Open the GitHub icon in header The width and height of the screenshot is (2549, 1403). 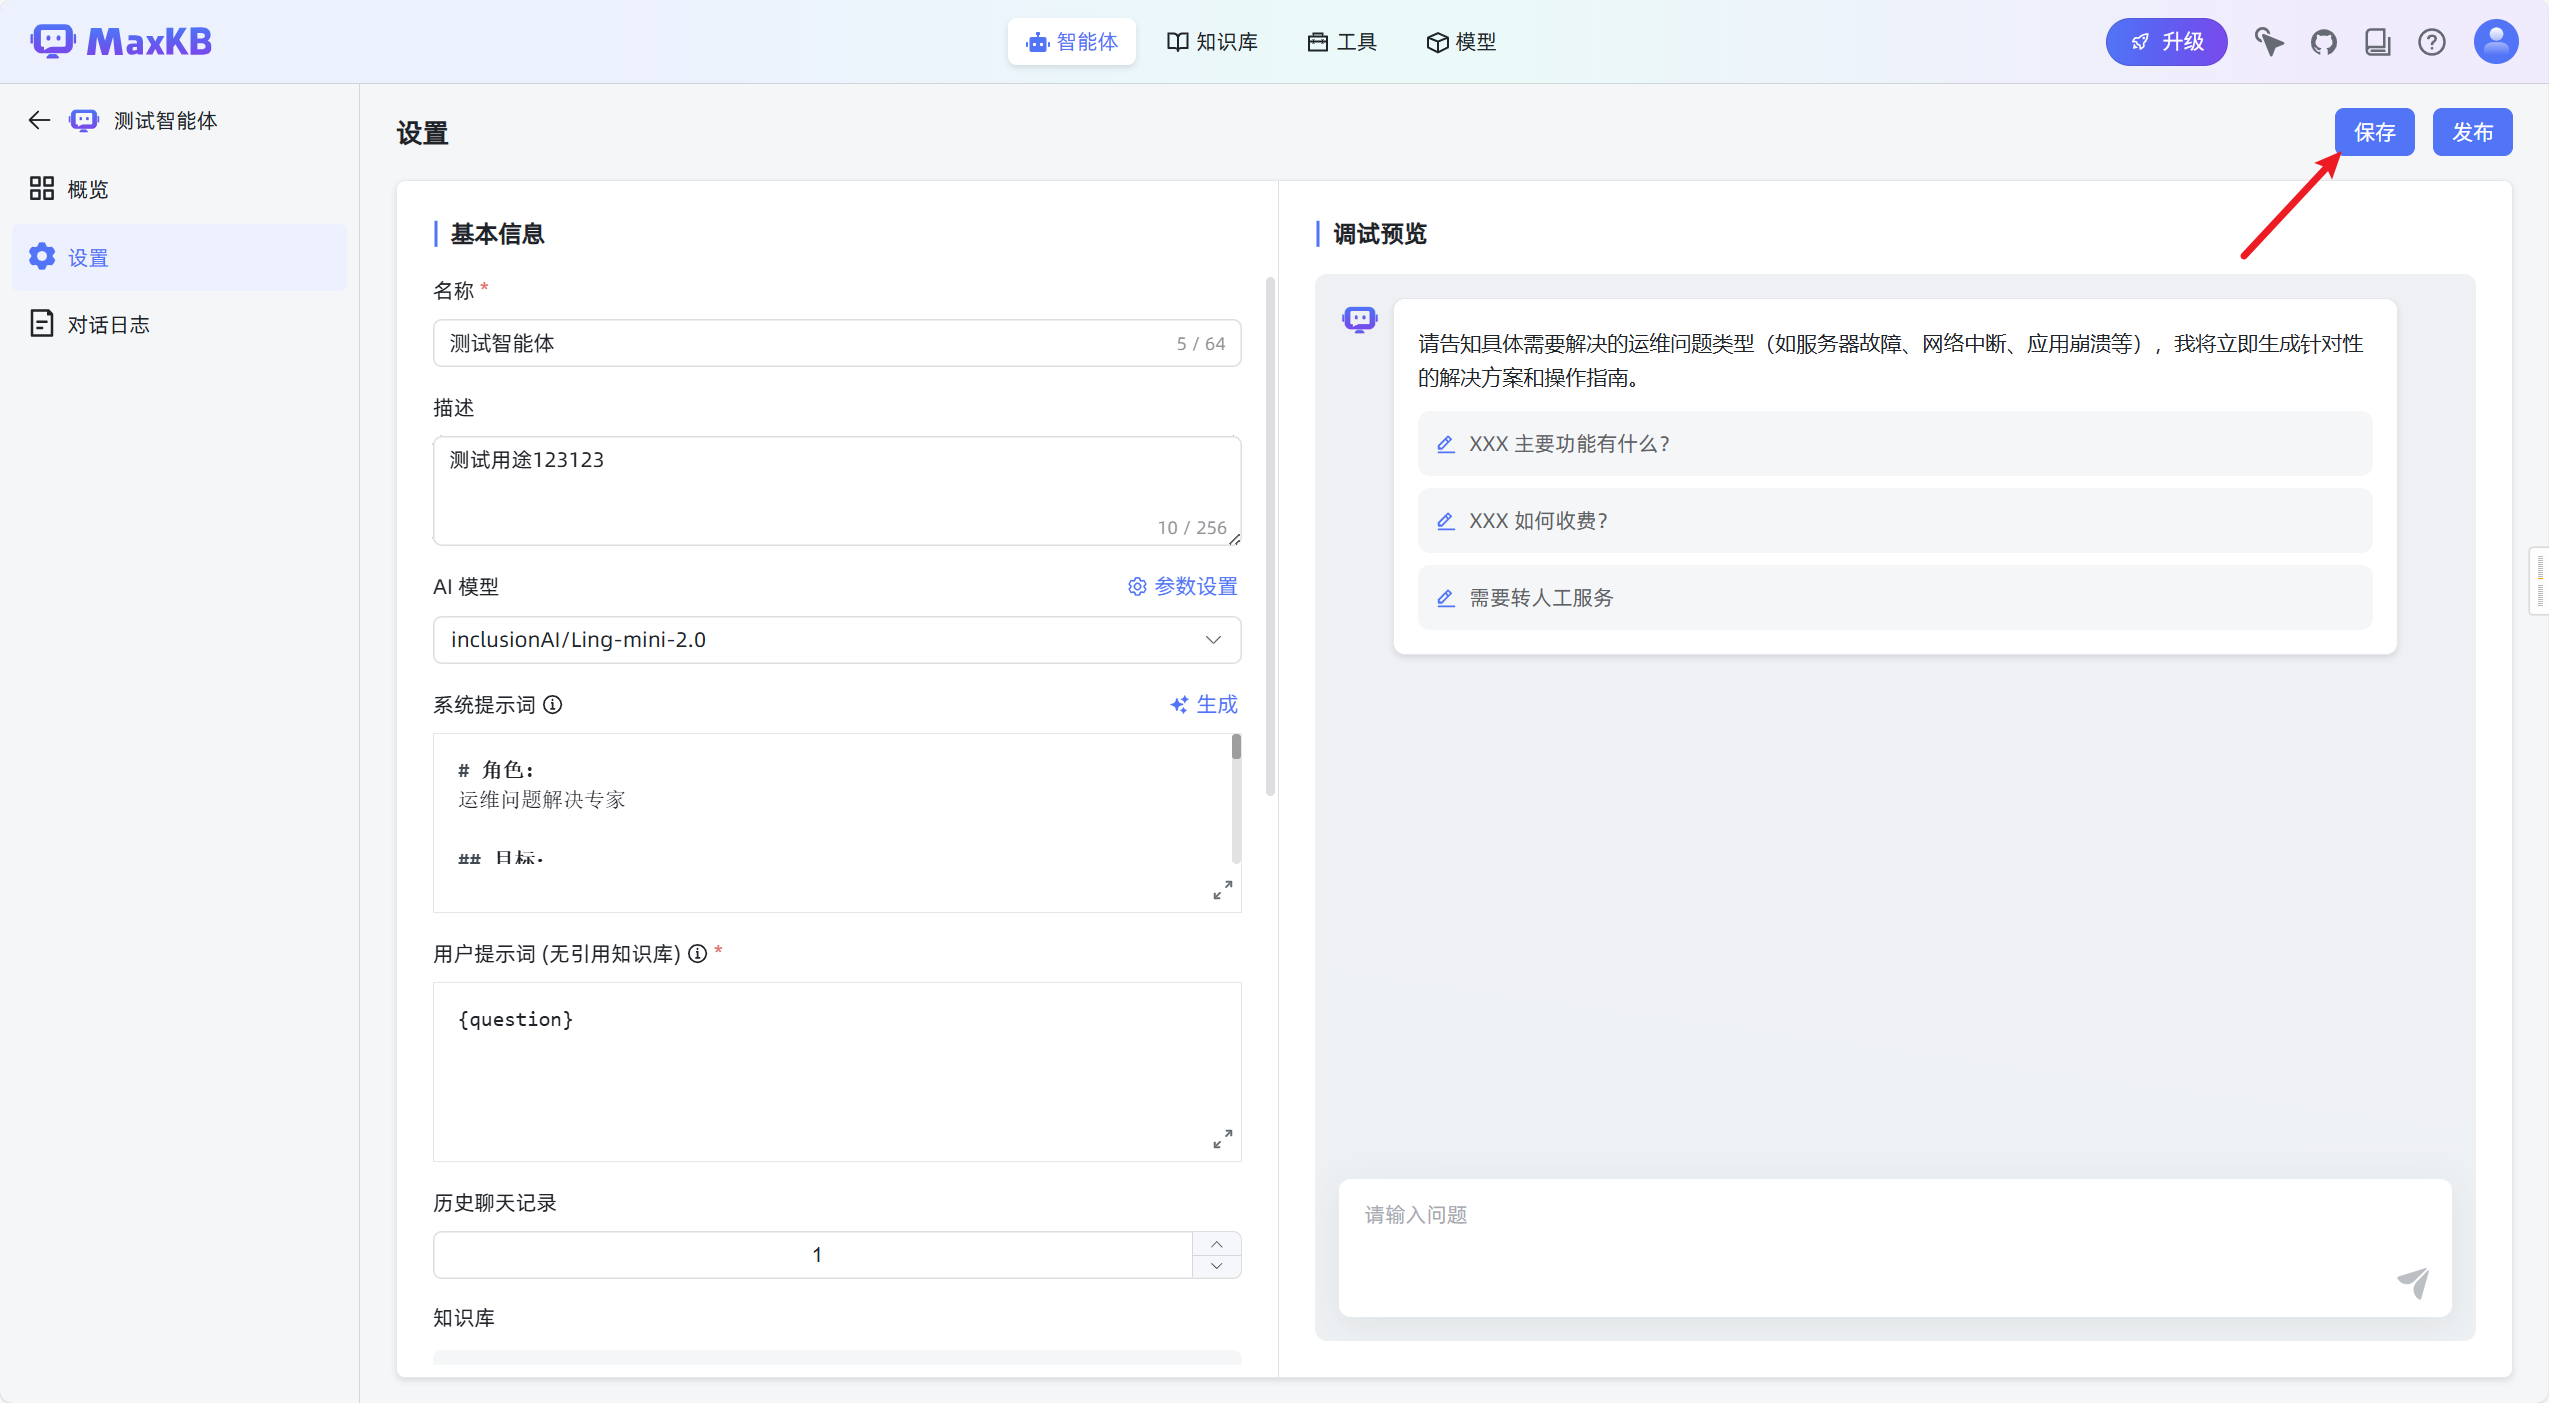pyautogui.click(x=2323, y=42)
